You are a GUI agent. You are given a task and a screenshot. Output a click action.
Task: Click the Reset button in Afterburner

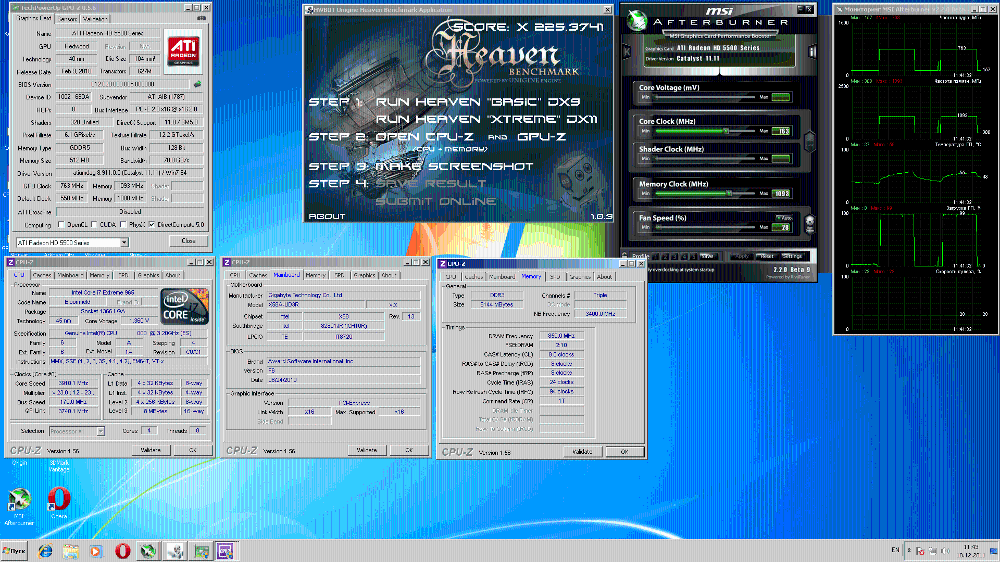pos(767,256)
